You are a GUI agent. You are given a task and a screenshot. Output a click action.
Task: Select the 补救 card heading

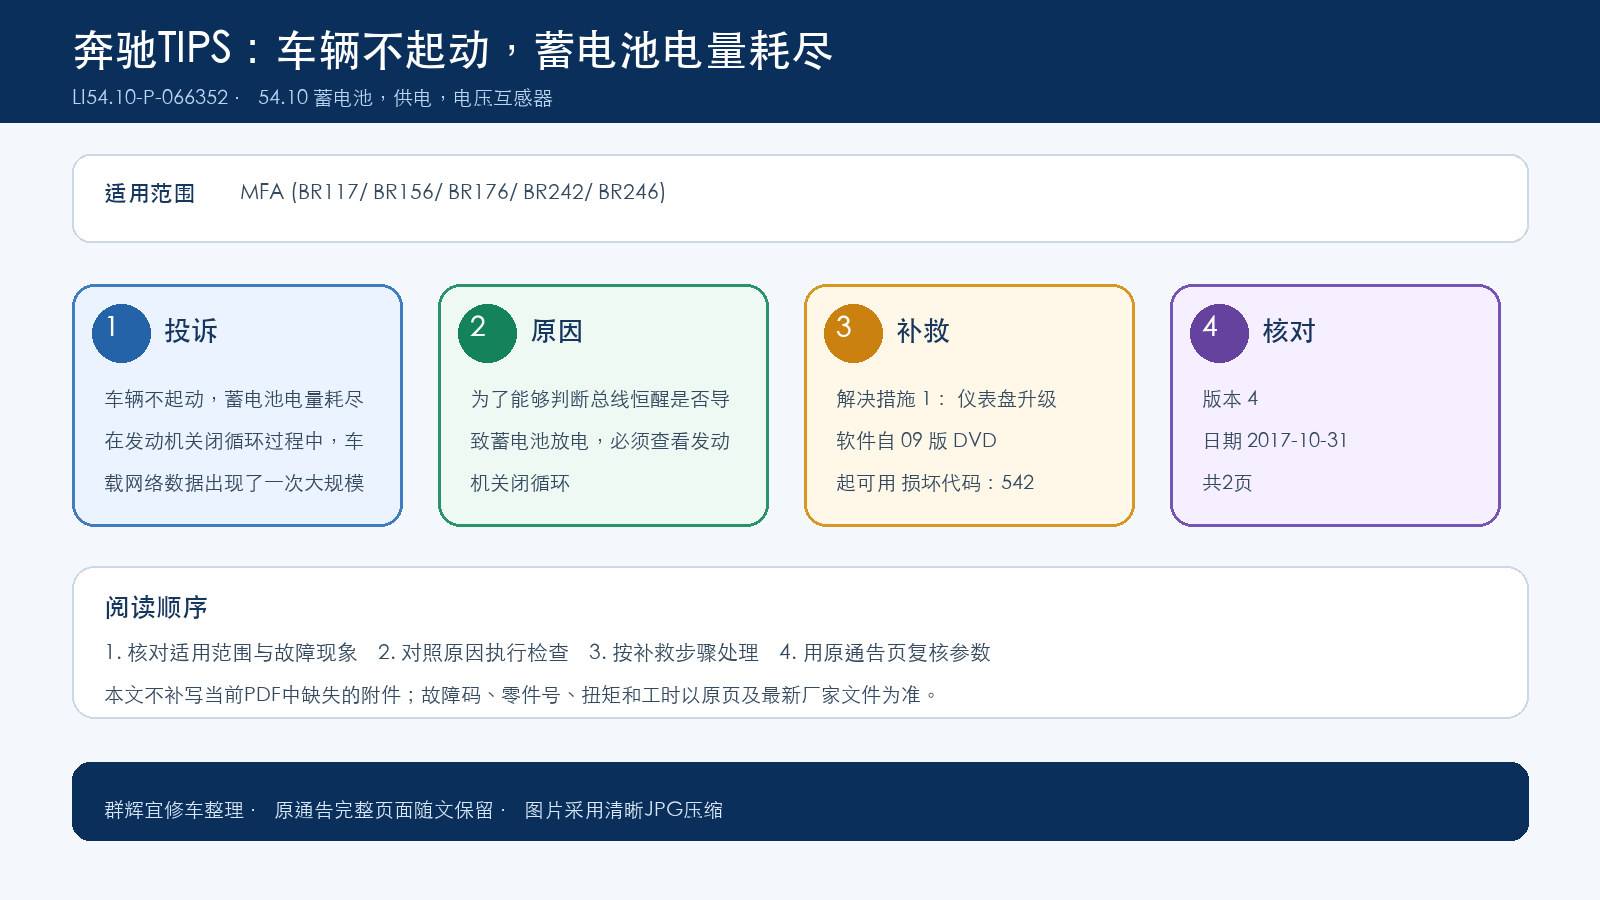click(x=923, y=331)
